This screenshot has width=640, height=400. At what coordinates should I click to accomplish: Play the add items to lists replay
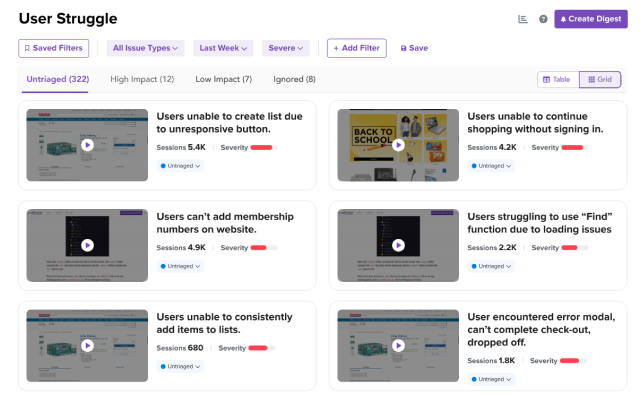point(87,346)
